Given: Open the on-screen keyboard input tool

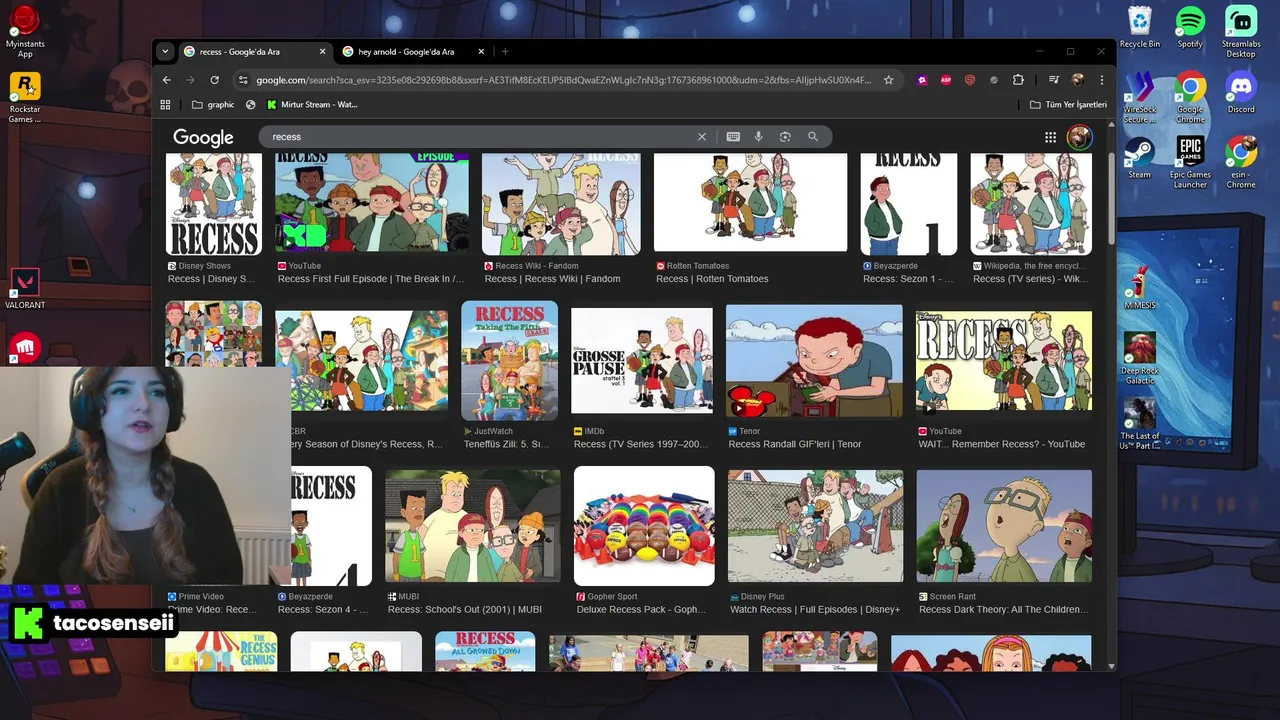Looking at the screenshot, I should [733, 137].
